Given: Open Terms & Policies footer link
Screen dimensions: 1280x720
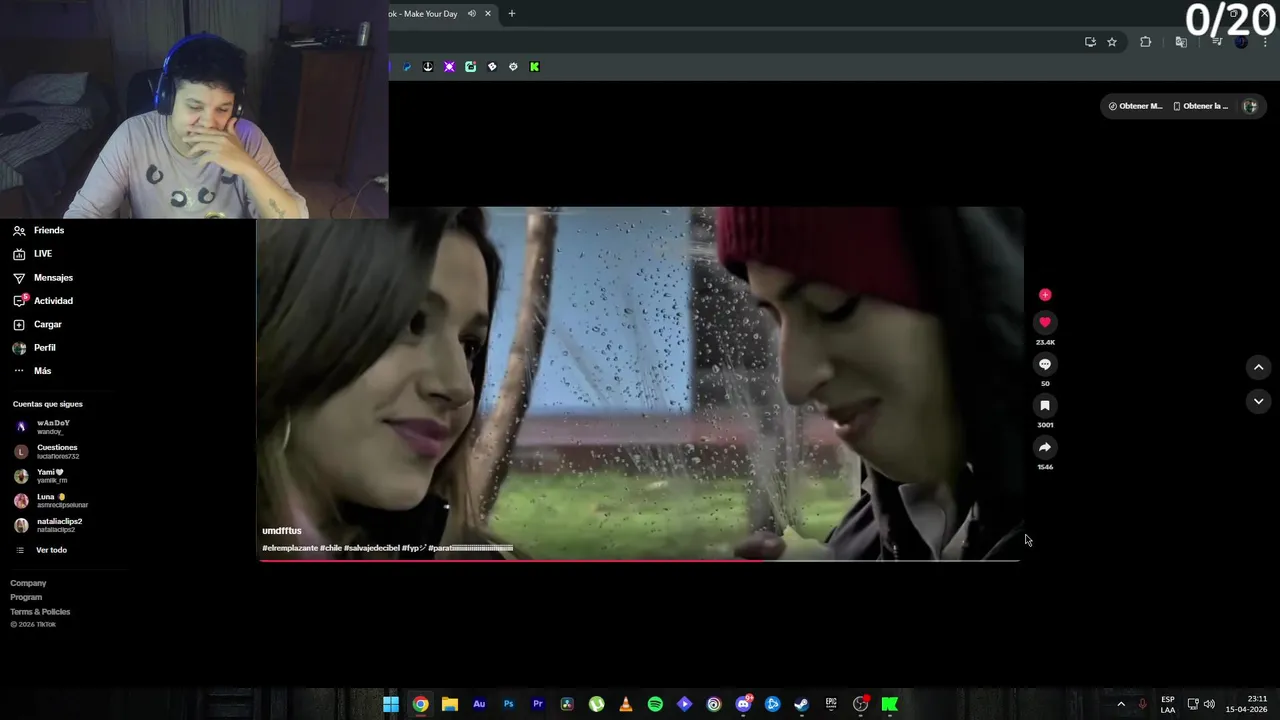Looking at the screenshot, I should pos(40,612).
